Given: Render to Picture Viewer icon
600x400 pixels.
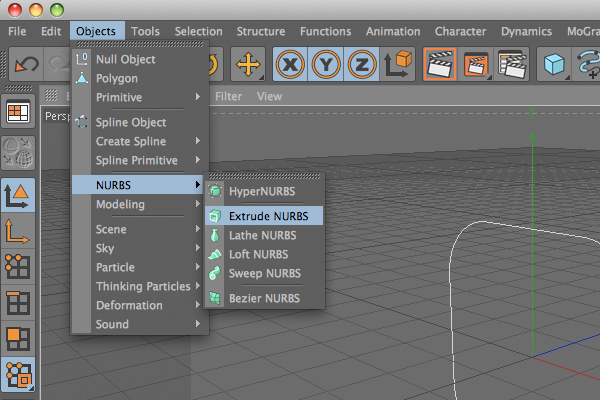Looking at the screenshot, I should (x=475, y=64).
